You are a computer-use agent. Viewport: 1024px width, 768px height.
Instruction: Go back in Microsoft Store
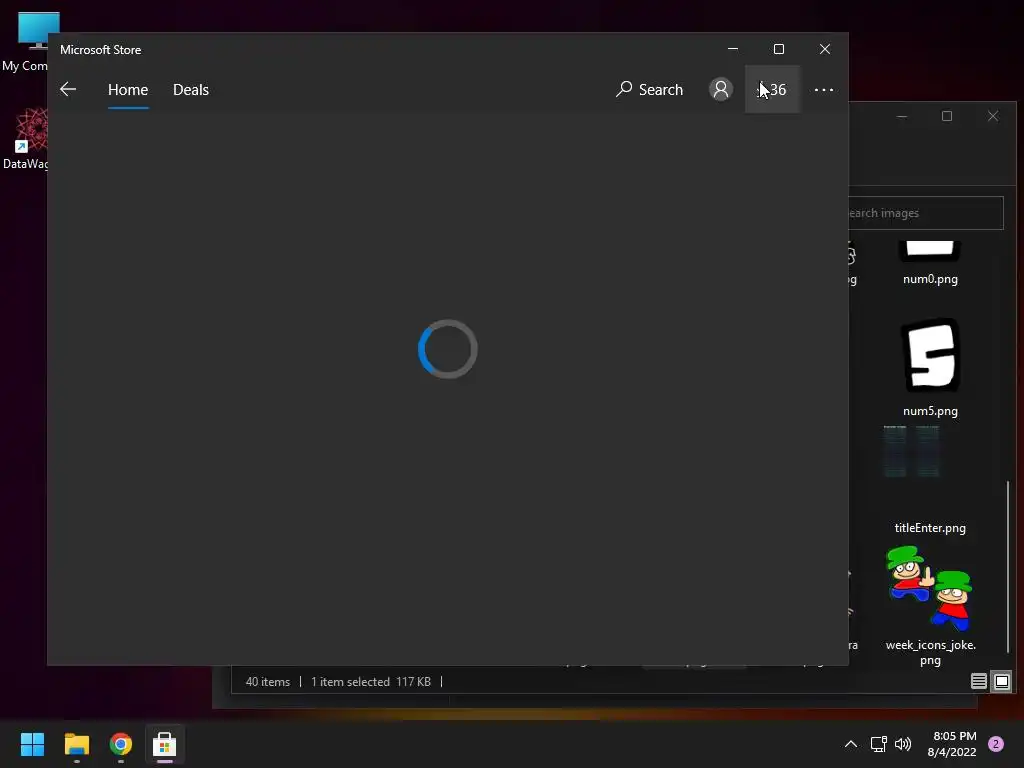pos(68,89)
